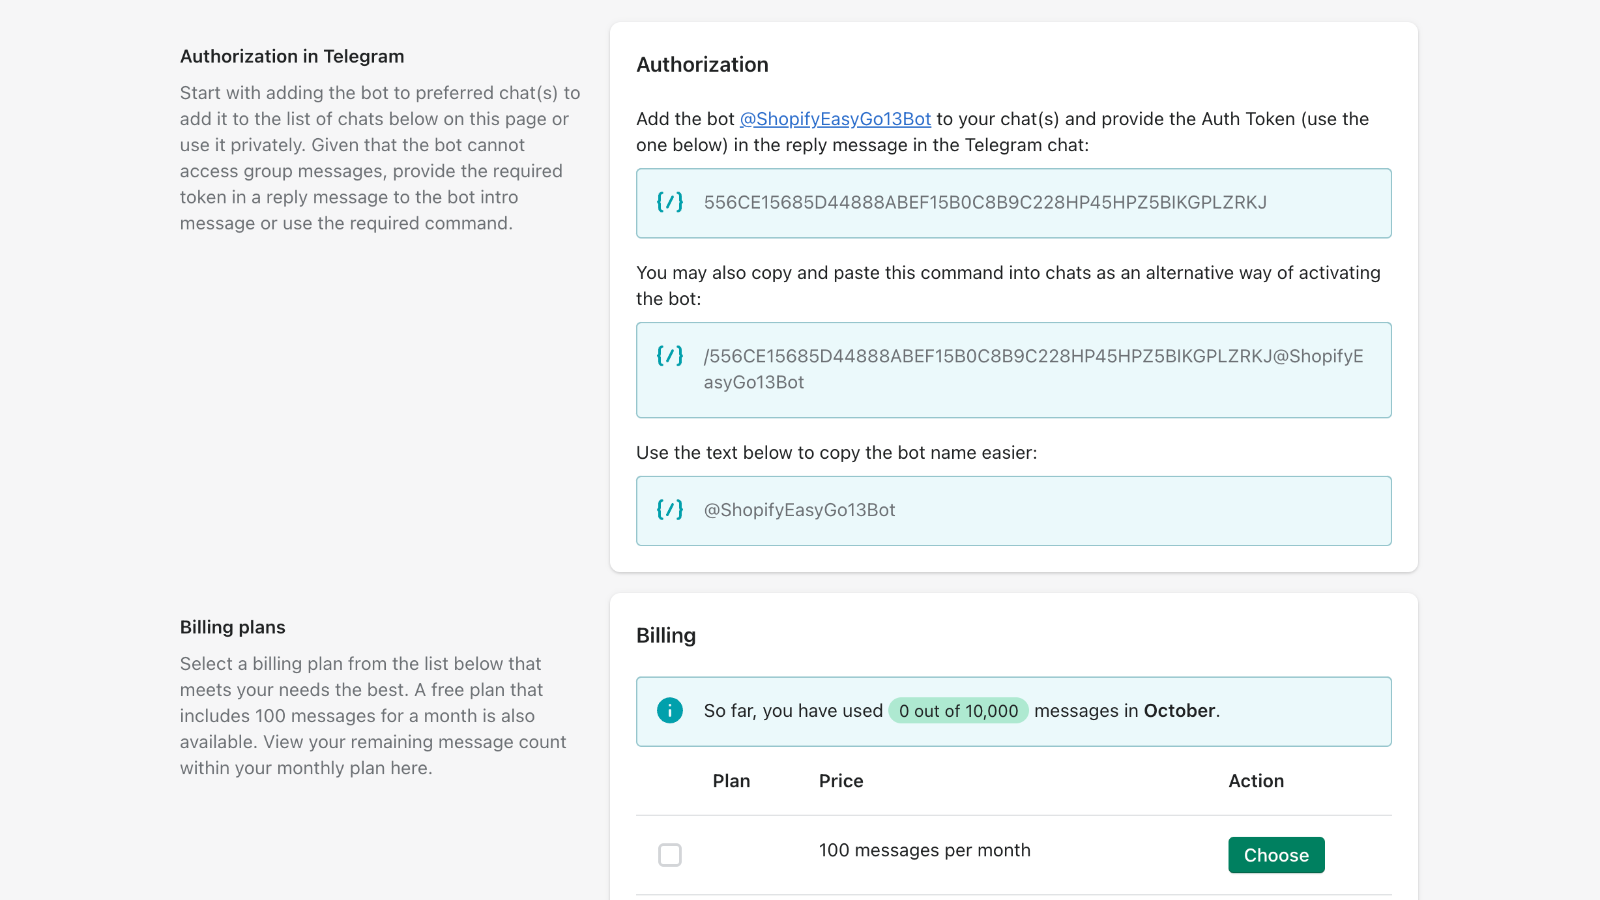Viewport: 1600px width, 900px height.
Task: Open the @ShopifyEasyGo13Bot hyperlink
Action: [835, 119]
